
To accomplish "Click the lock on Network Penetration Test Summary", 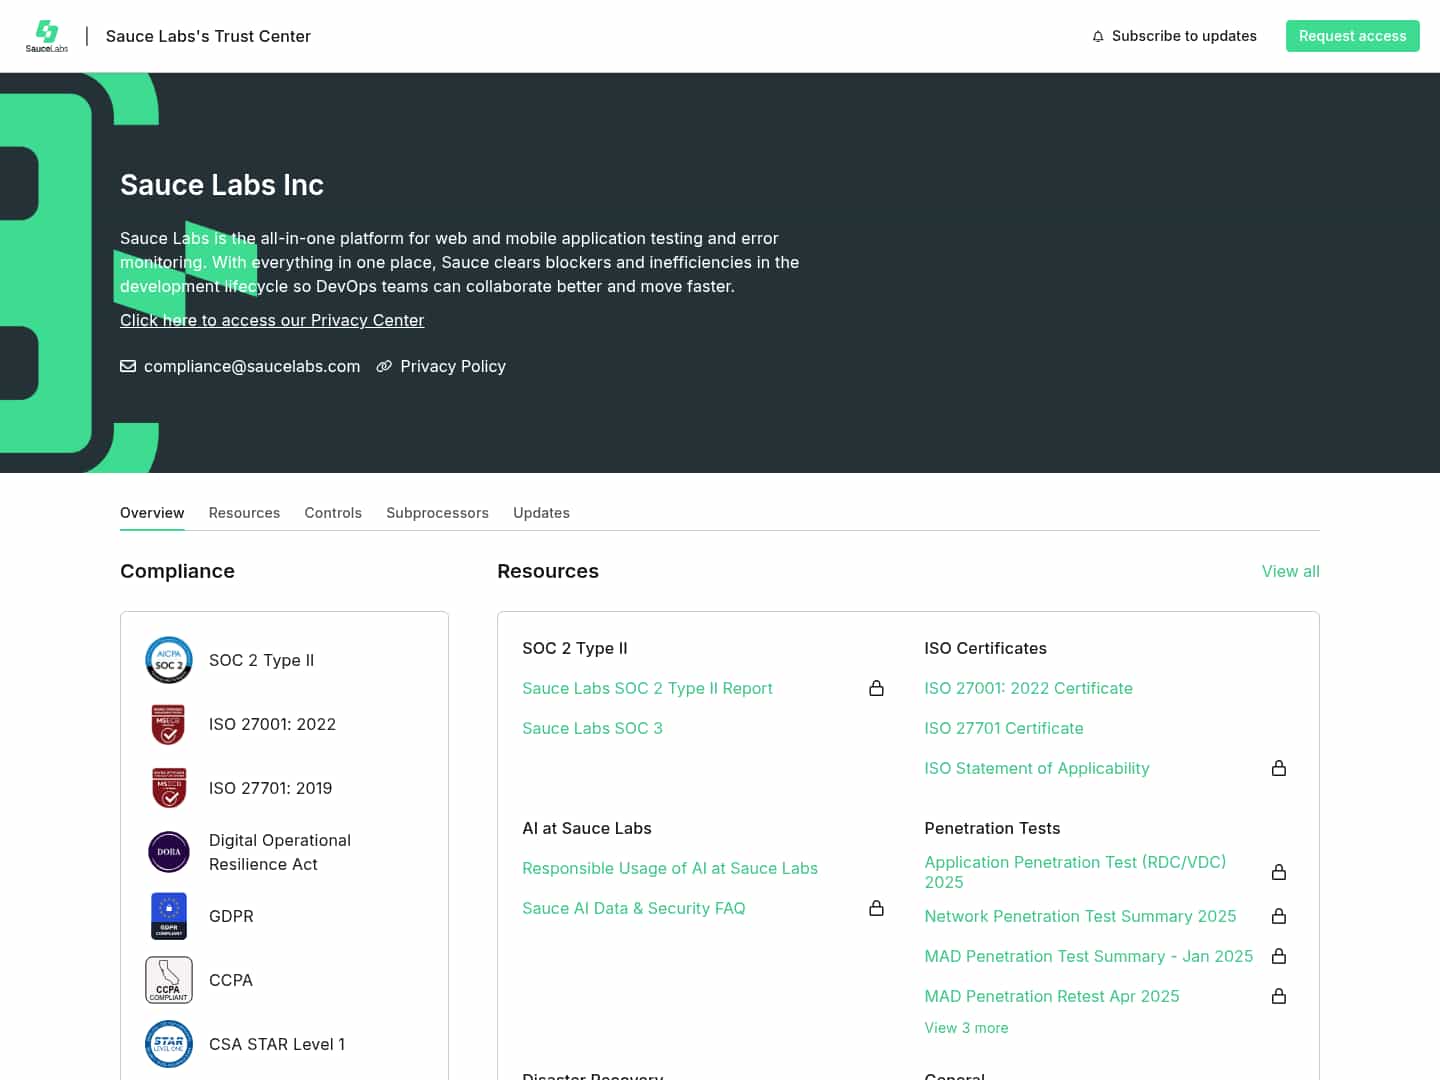I will [x=1279, y=916].
